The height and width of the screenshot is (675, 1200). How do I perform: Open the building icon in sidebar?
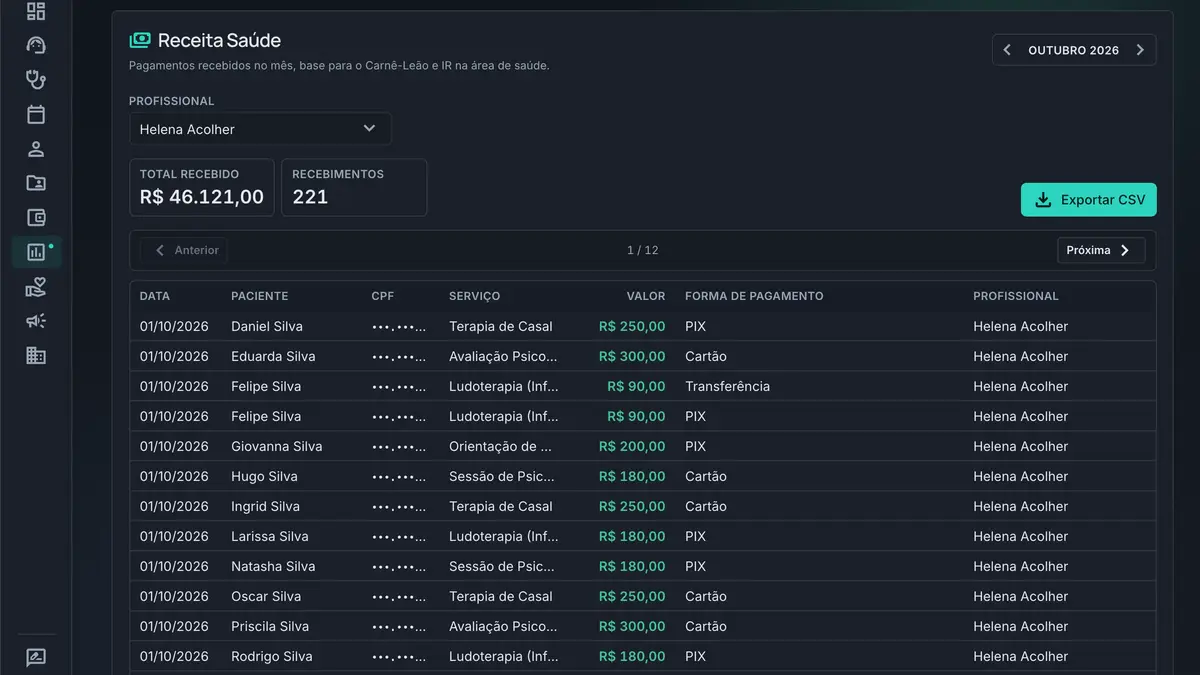click(x=36, y=355)
